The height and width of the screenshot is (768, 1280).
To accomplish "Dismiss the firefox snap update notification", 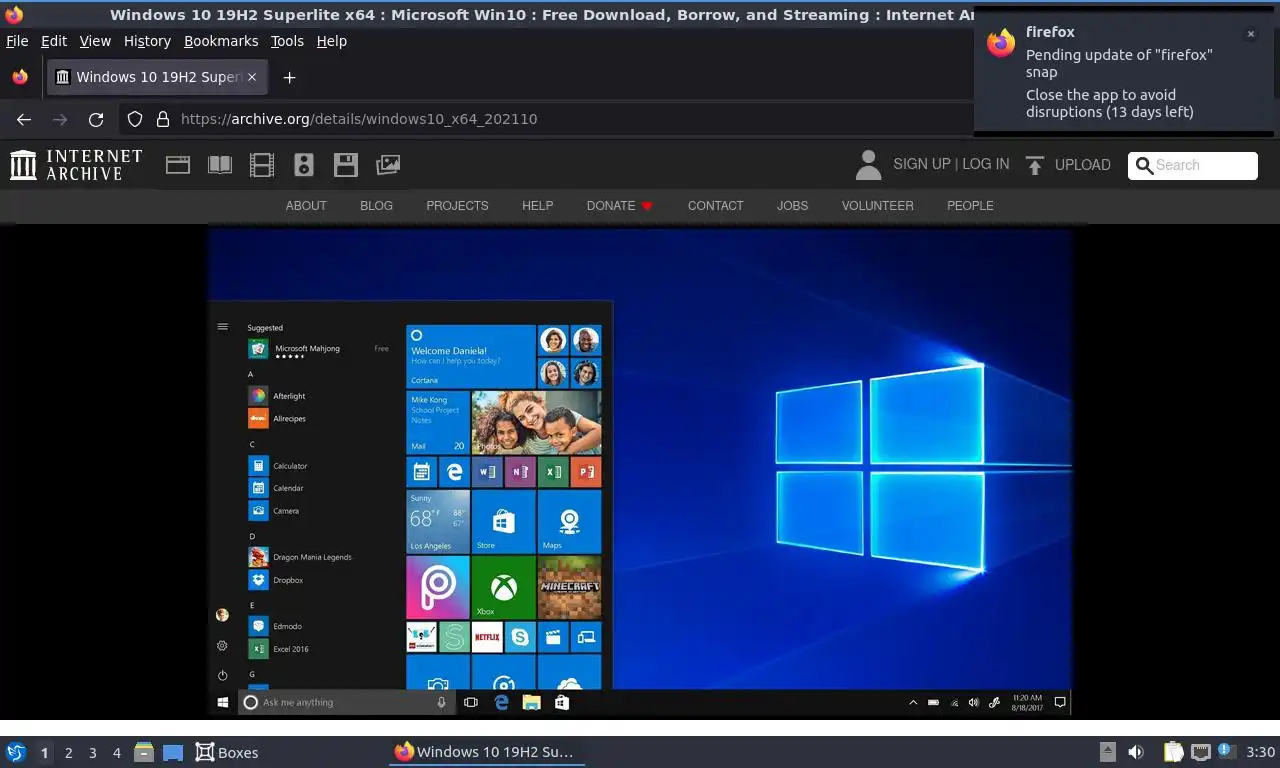I will click(1250, 34).
